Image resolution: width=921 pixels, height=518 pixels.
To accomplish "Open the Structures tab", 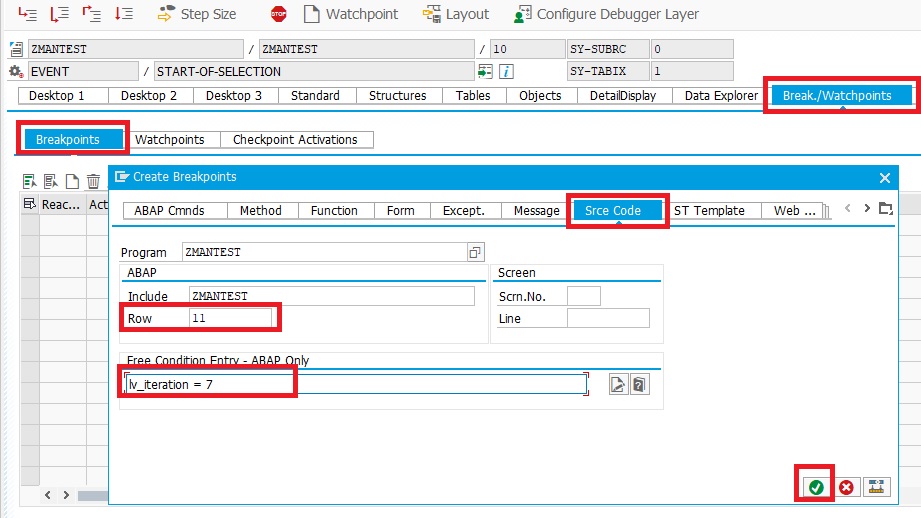I will (399, 96).
